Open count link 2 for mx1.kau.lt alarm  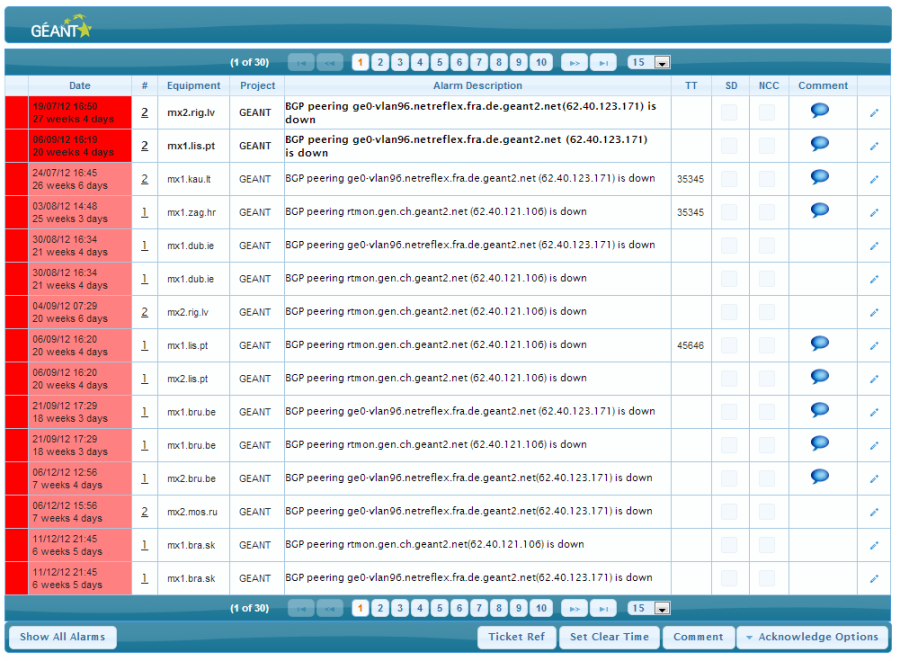tap(145, 179)
